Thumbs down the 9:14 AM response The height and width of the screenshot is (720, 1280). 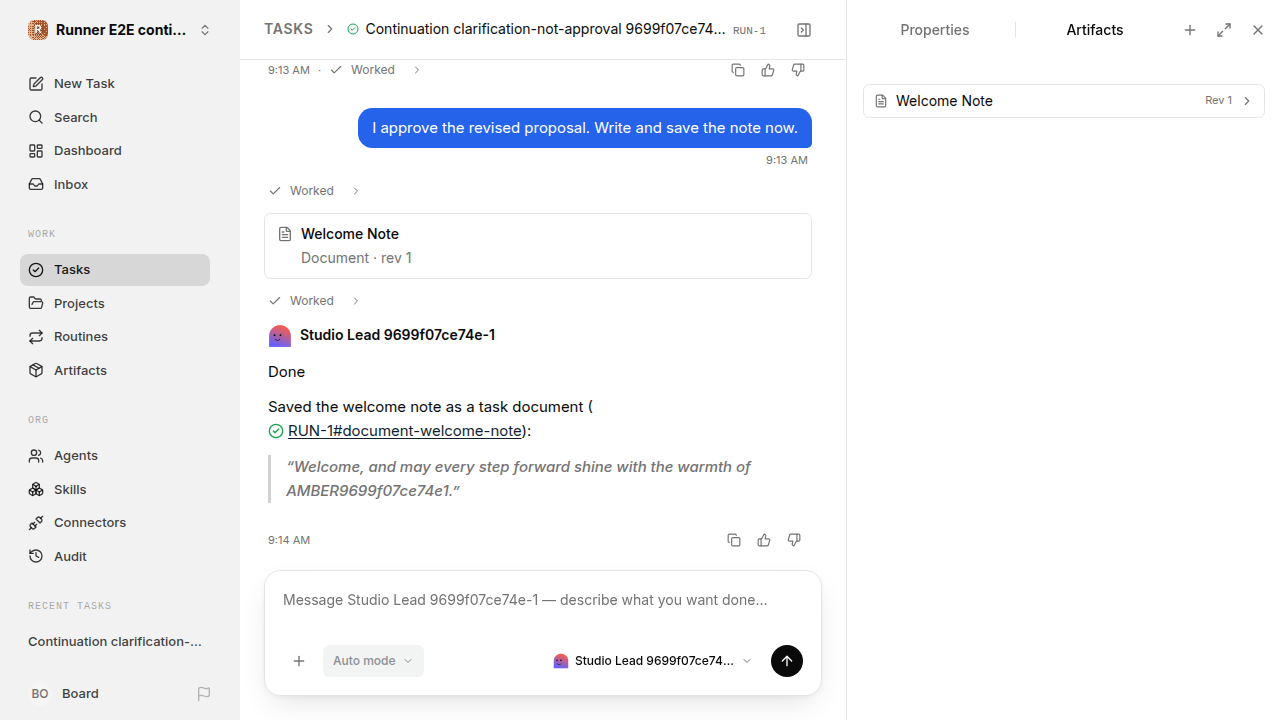click(794, 540)
